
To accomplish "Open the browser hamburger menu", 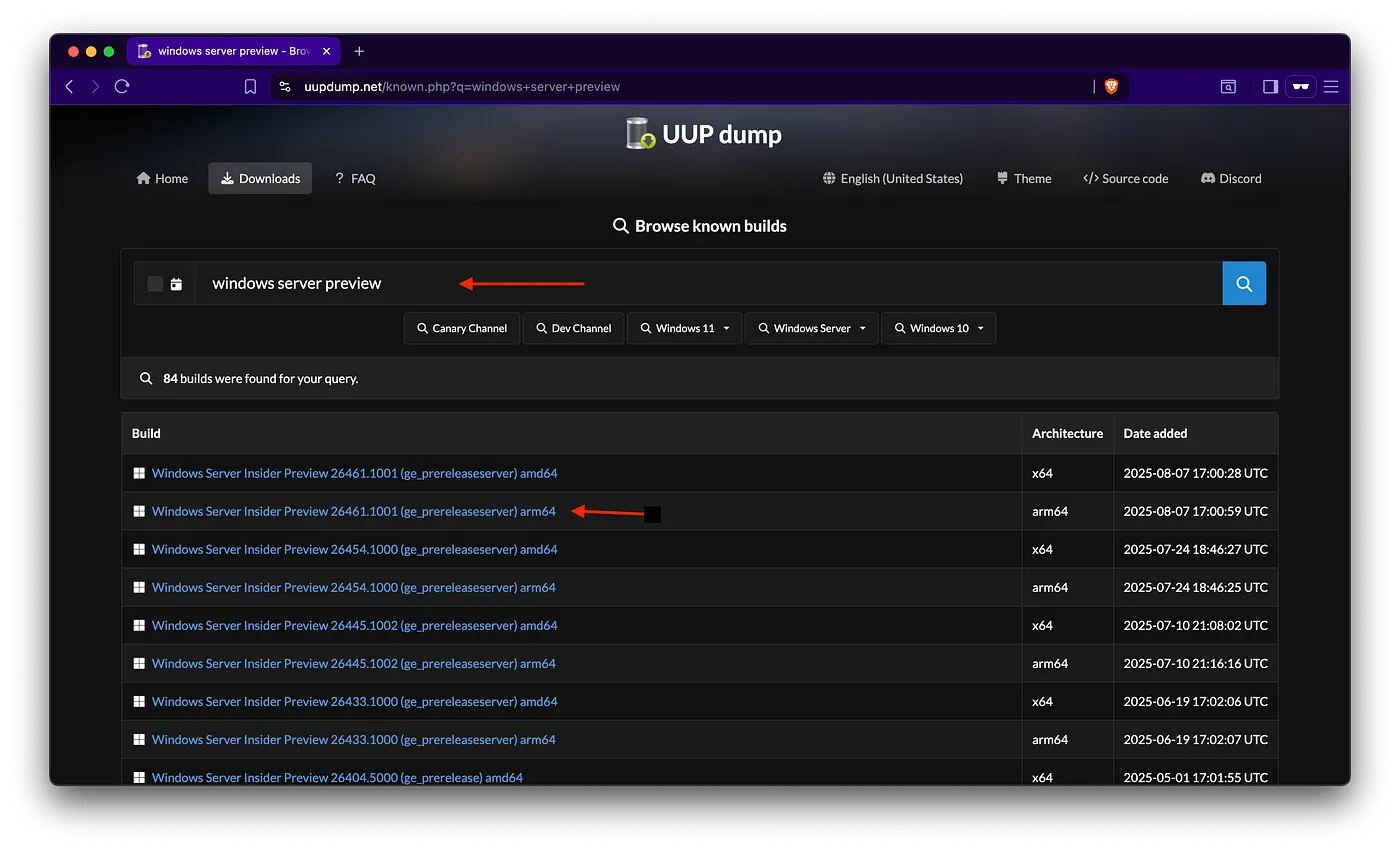I will (1331, 86).
